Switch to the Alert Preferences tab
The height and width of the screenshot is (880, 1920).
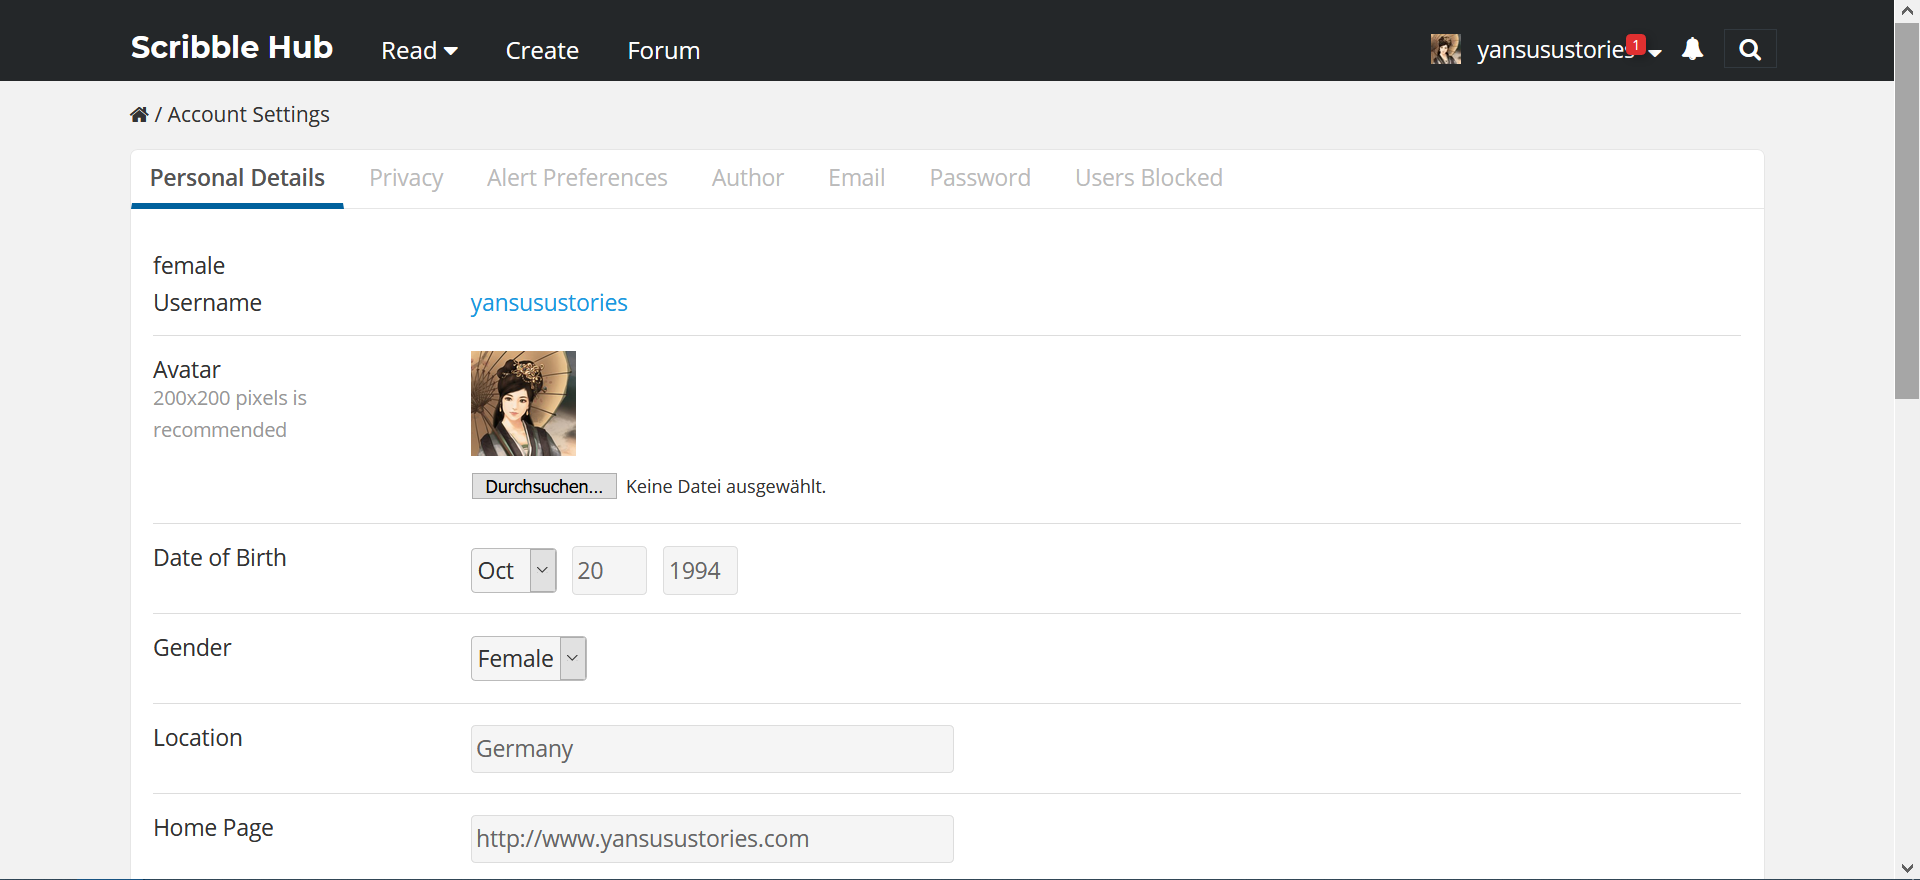pyautogui.click(x=577, y=178)
